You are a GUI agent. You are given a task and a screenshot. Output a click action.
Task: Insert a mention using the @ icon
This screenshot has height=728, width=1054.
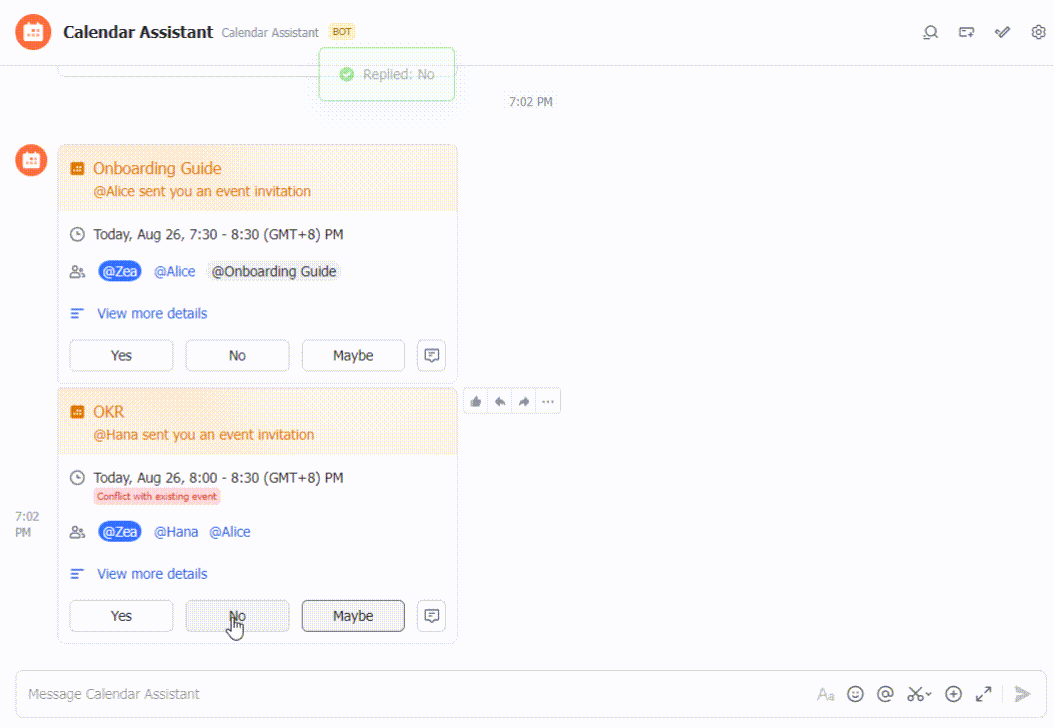pos(884,693)
